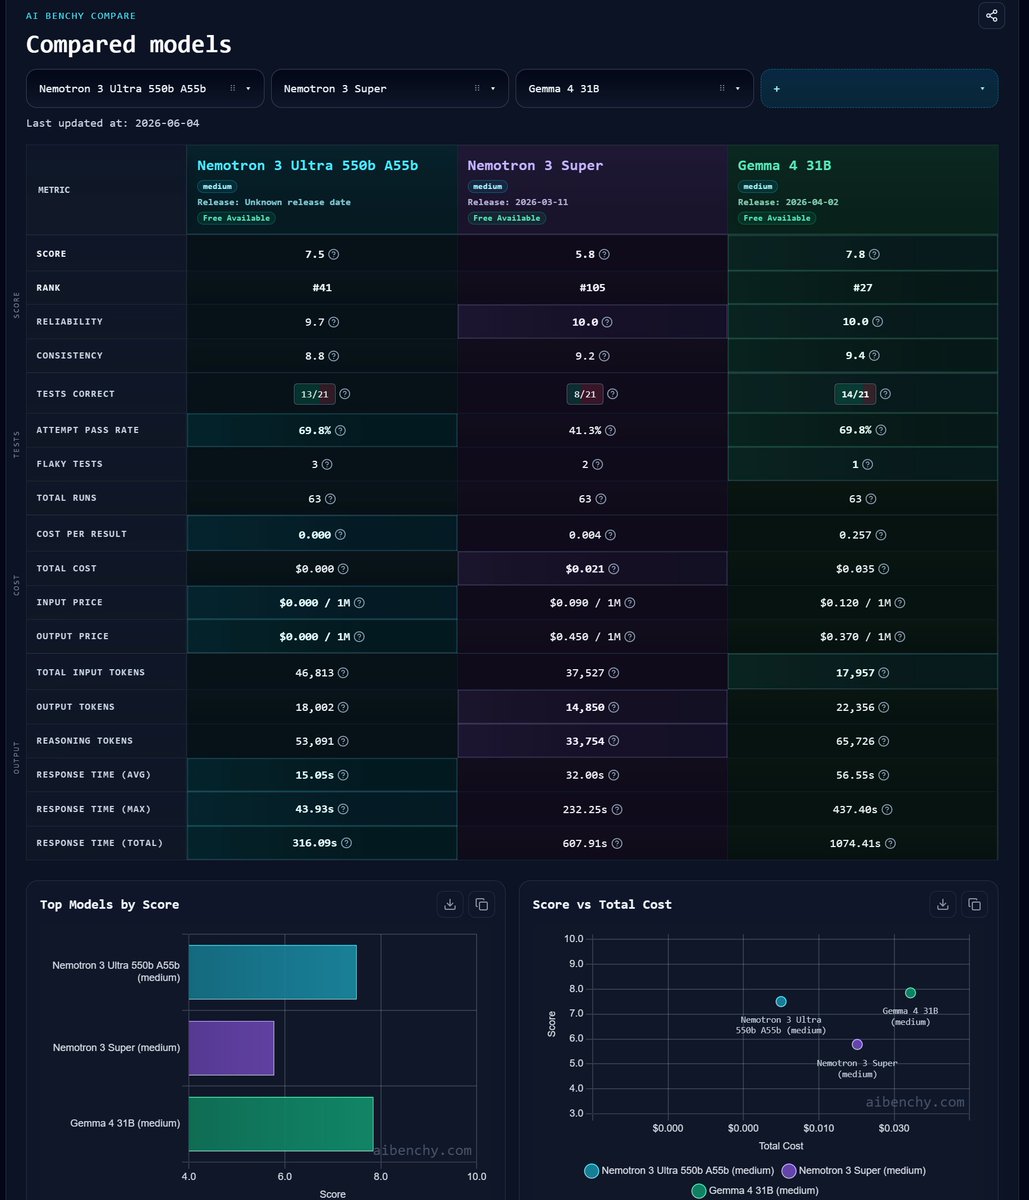The width and height of the screenshot is (1029, 1200).
Task: Click help icon beside reasoning tokens 33,754
Action: click(613, 741)
